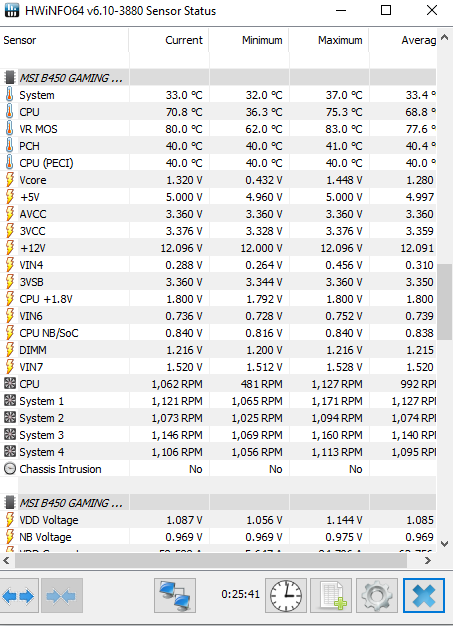453x626 pixels.
Task: Click the shrink layout arrows button
Action: pos(61,595)
